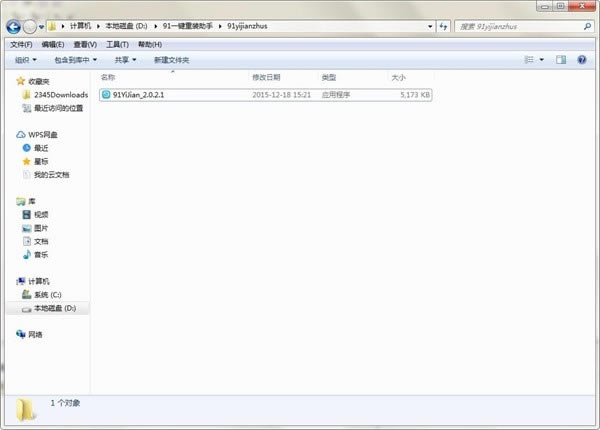Open 星标 under WPS网盘

tap(41, 161)
